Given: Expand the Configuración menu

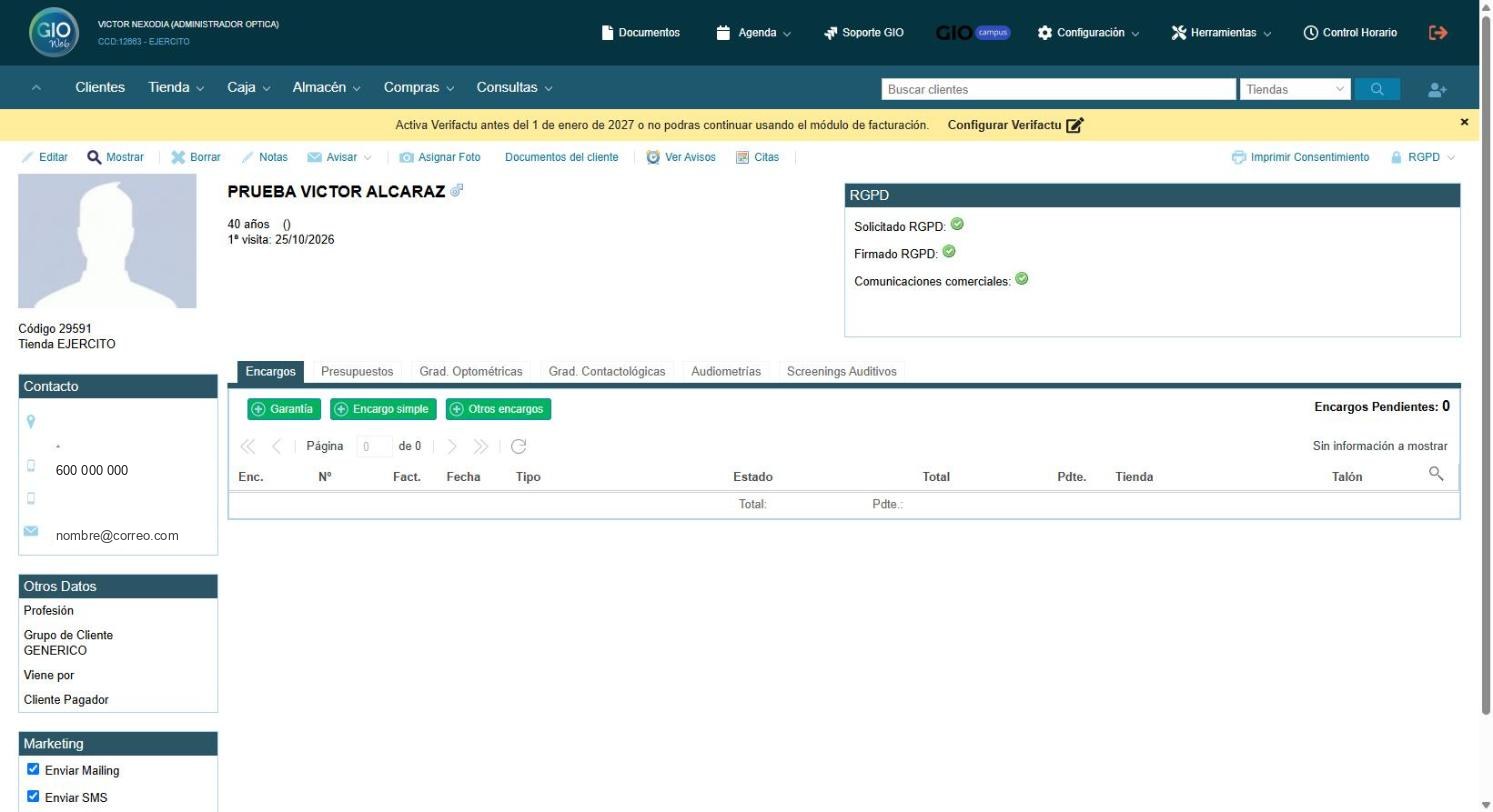Looking at the screenshot, I should pos(1088,33).
